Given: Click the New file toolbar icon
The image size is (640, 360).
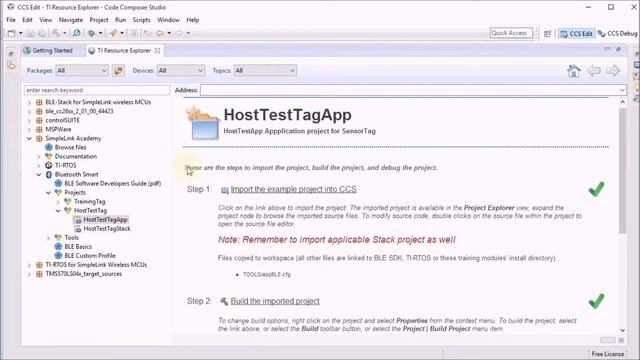Looking at the screenshot, I should click(x=11, y=33).
